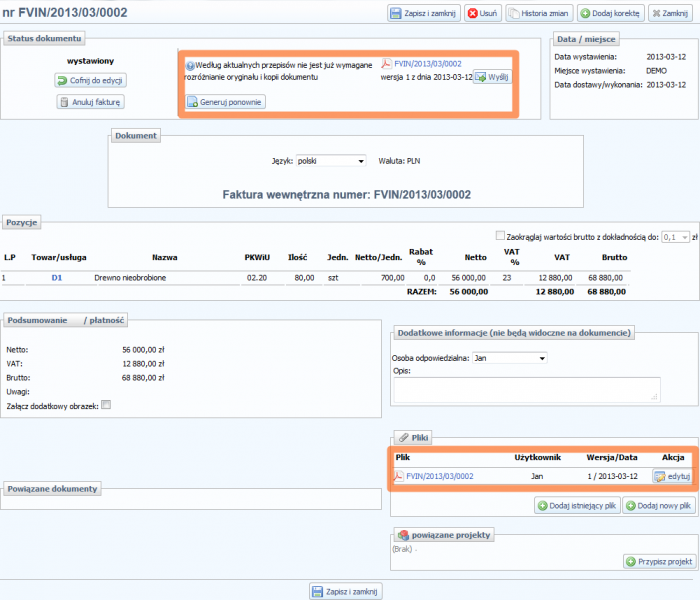Open Historia zmian change history
This screenshot has width=700, height=600.
[x=539, y=13]
